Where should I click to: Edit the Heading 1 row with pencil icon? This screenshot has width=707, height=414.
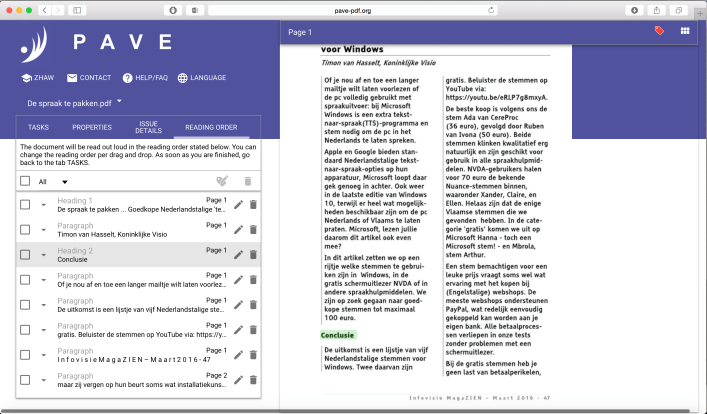tap(238, 205)
